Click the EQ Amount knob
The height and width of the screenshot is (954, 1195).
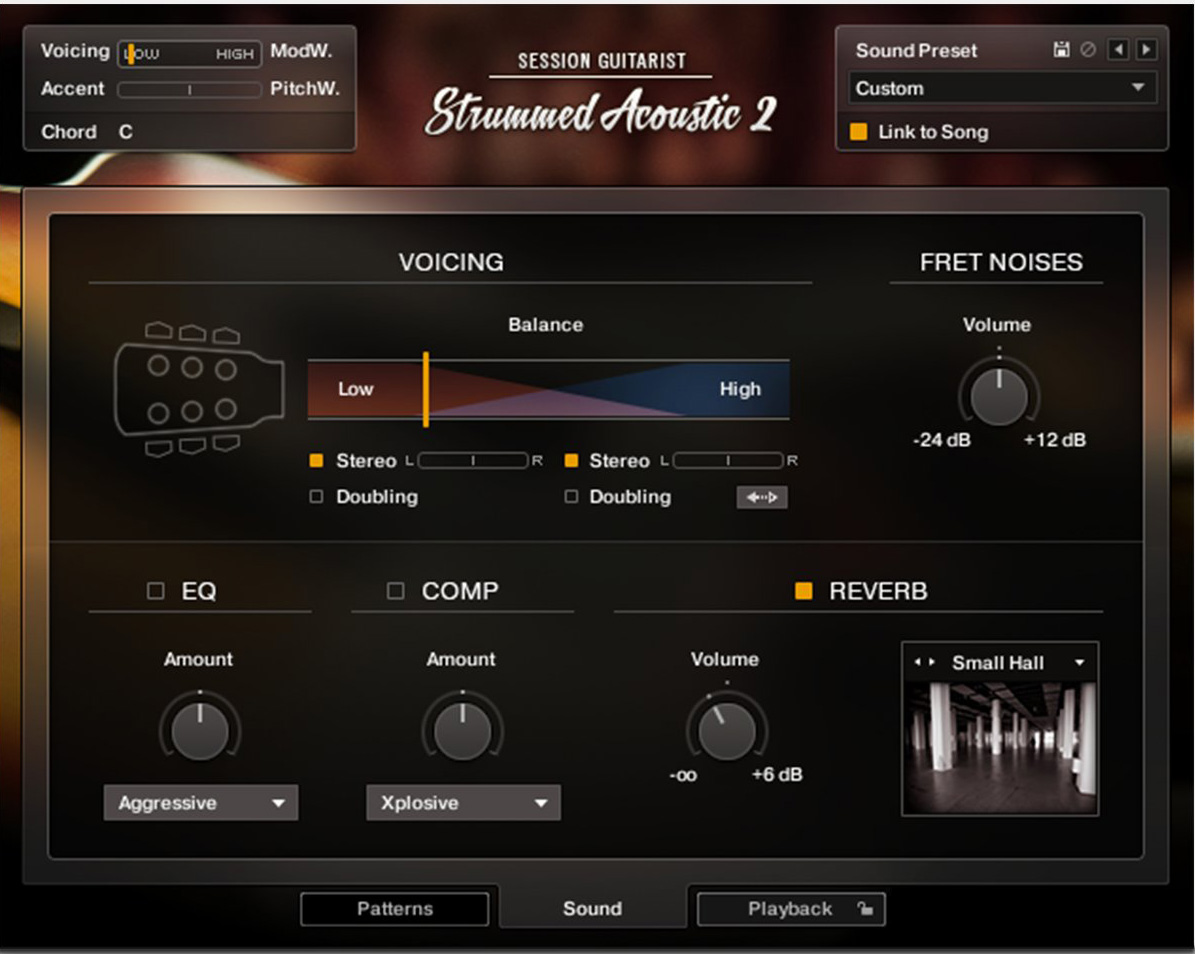[x=200, y=730]
